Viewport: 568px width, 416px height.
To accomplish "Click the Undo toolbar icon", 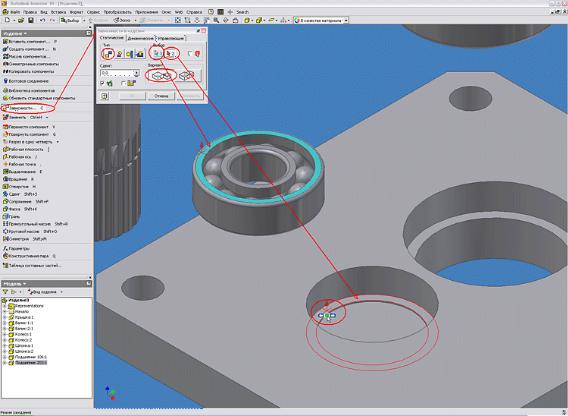I will coord(42,20).
